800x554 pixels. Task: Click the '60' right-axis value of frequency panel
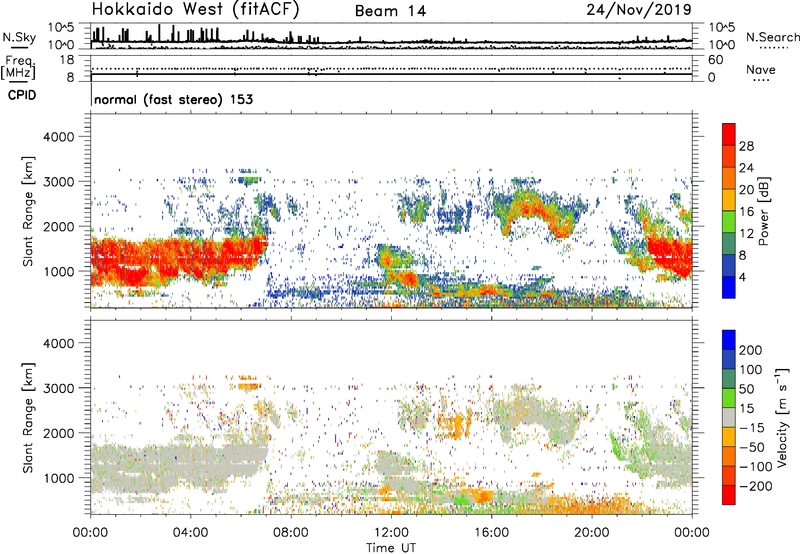click(x=715, y=60)
